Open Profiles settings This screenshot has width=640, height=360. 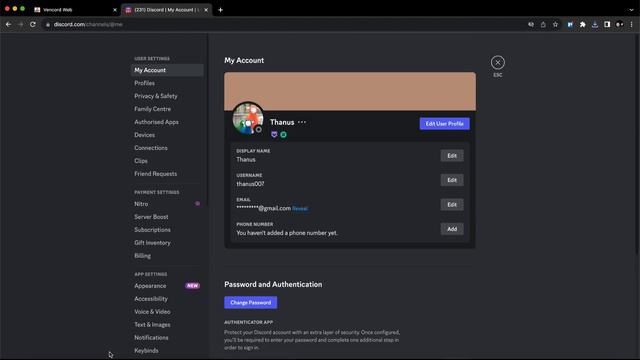tap(167, 83)
